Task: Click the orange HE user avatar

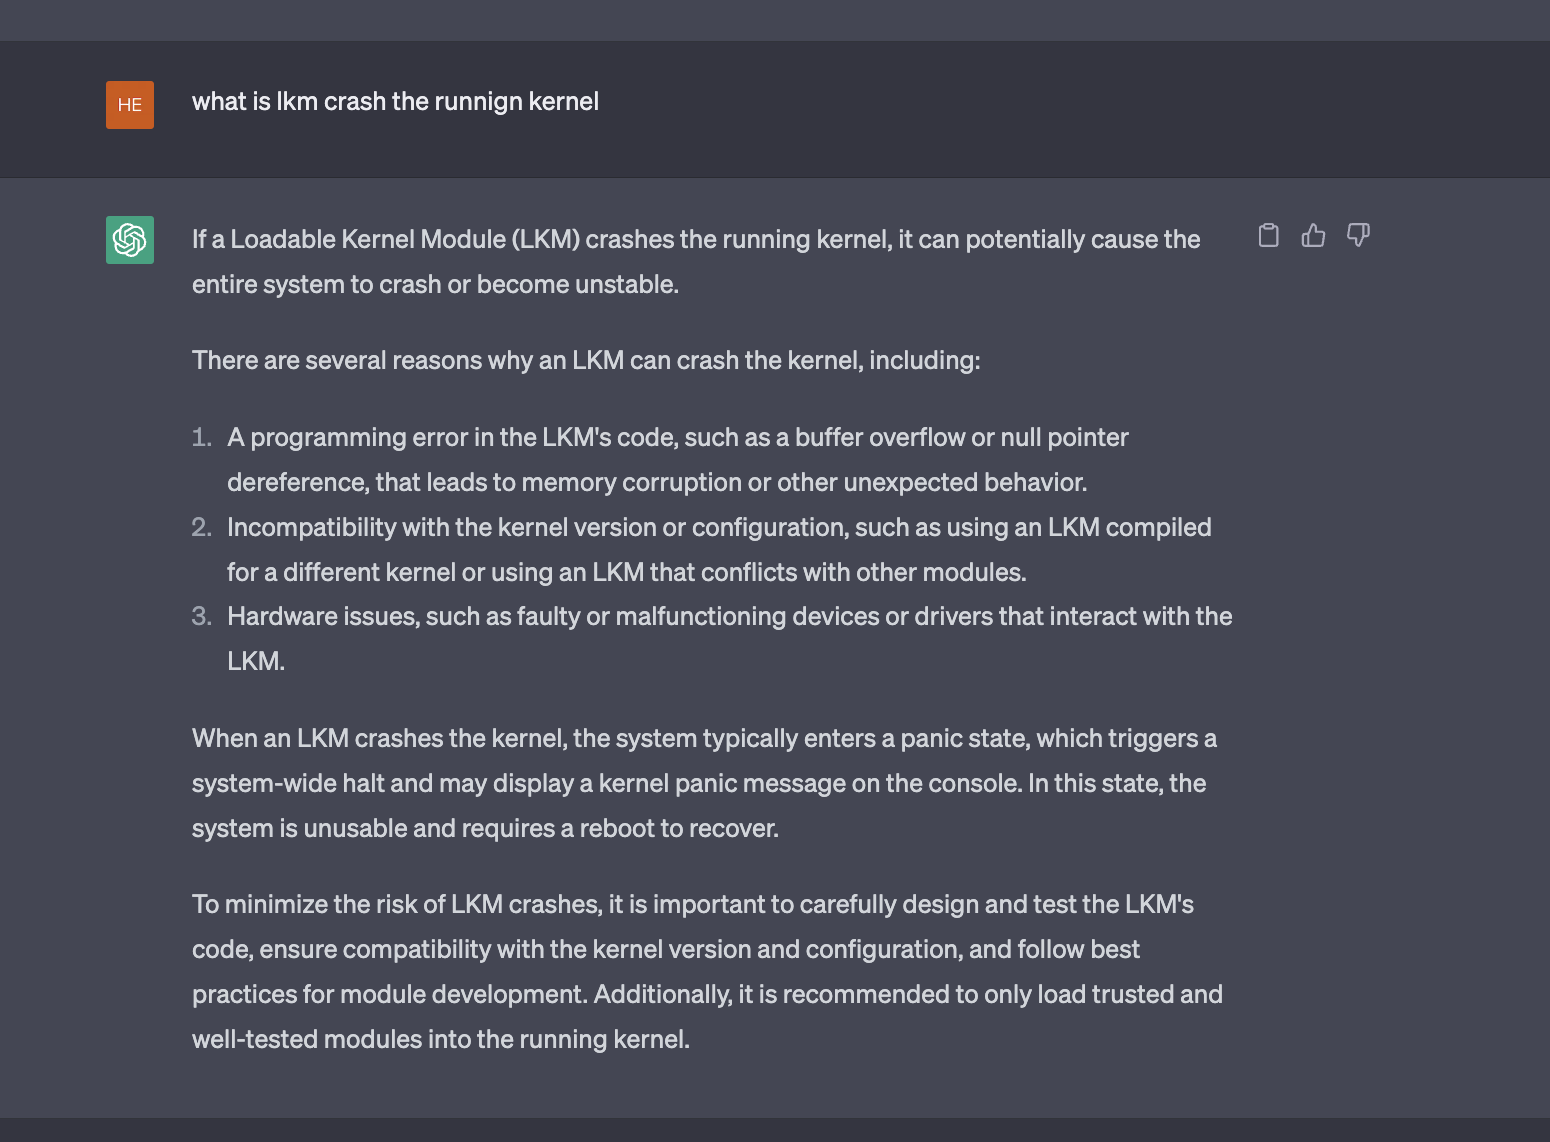Action: click(x=130, y=105)
